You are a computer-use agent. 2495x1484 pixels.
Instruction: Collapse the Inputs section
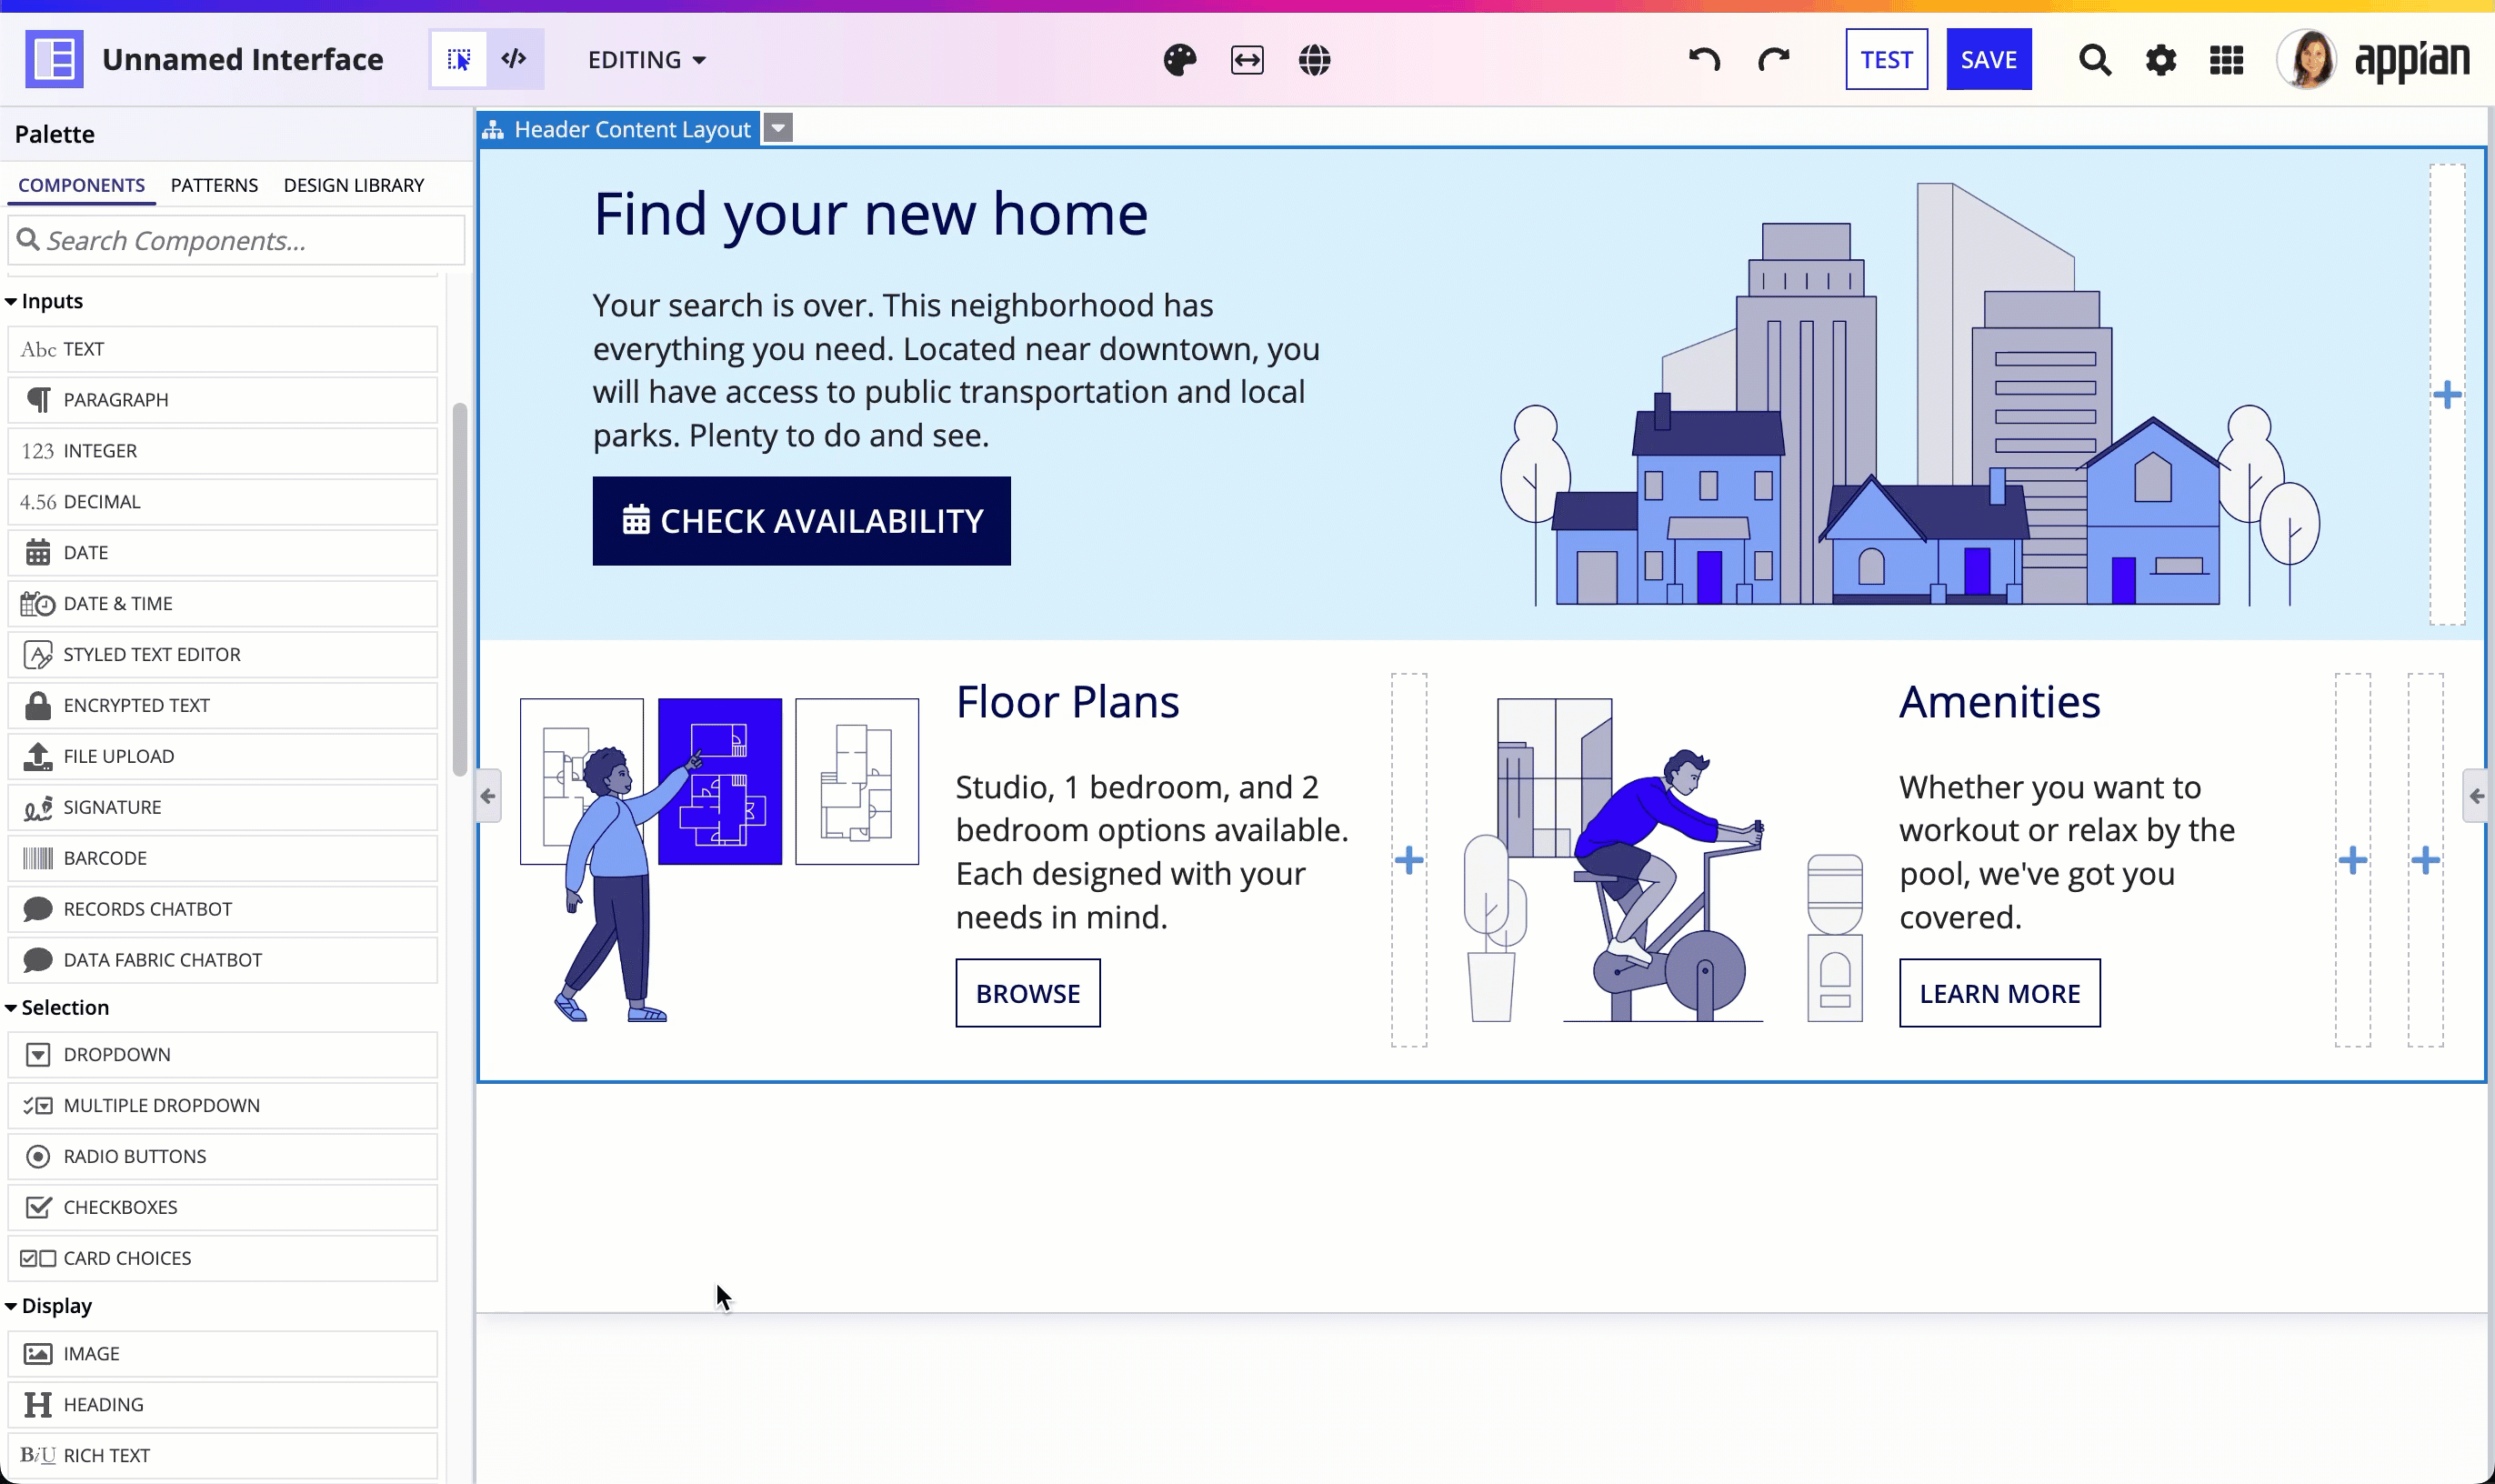pos(45,301)
